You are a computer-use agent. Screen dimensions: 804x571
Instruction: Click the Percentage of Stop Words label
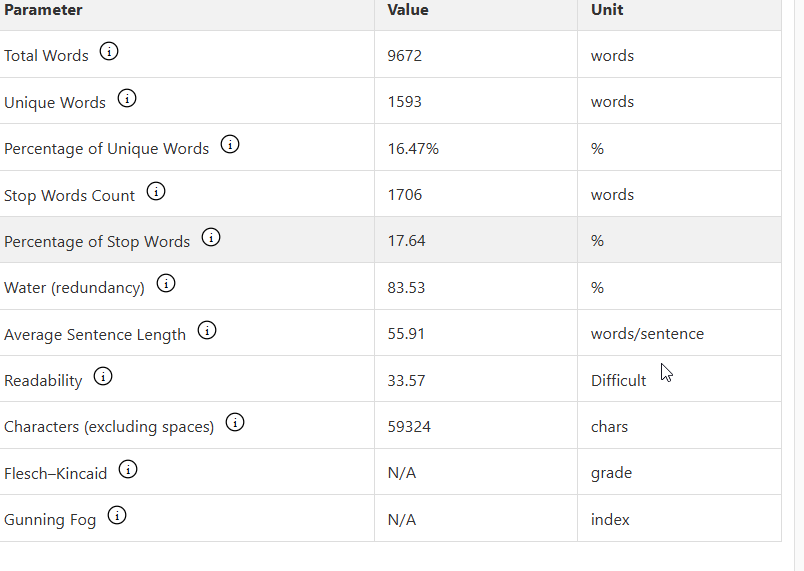click(97, 241)
